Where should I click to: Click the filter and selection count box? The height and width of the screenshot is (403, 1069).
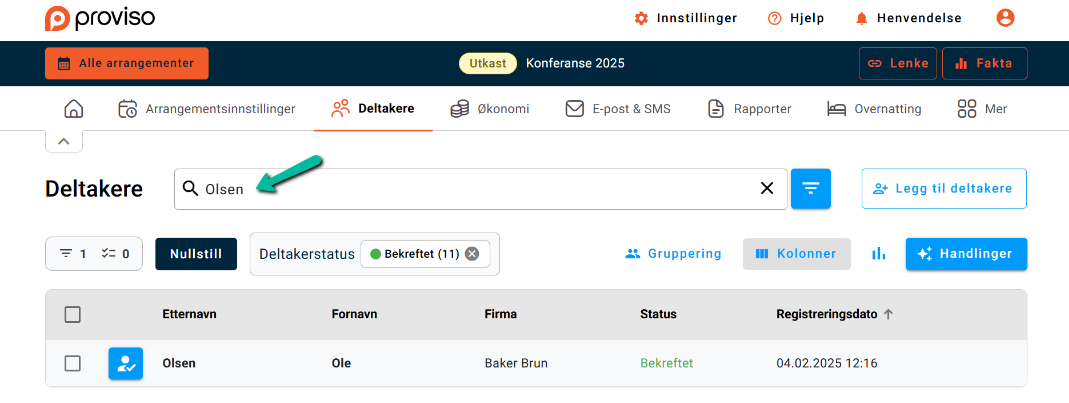[94, 254]
